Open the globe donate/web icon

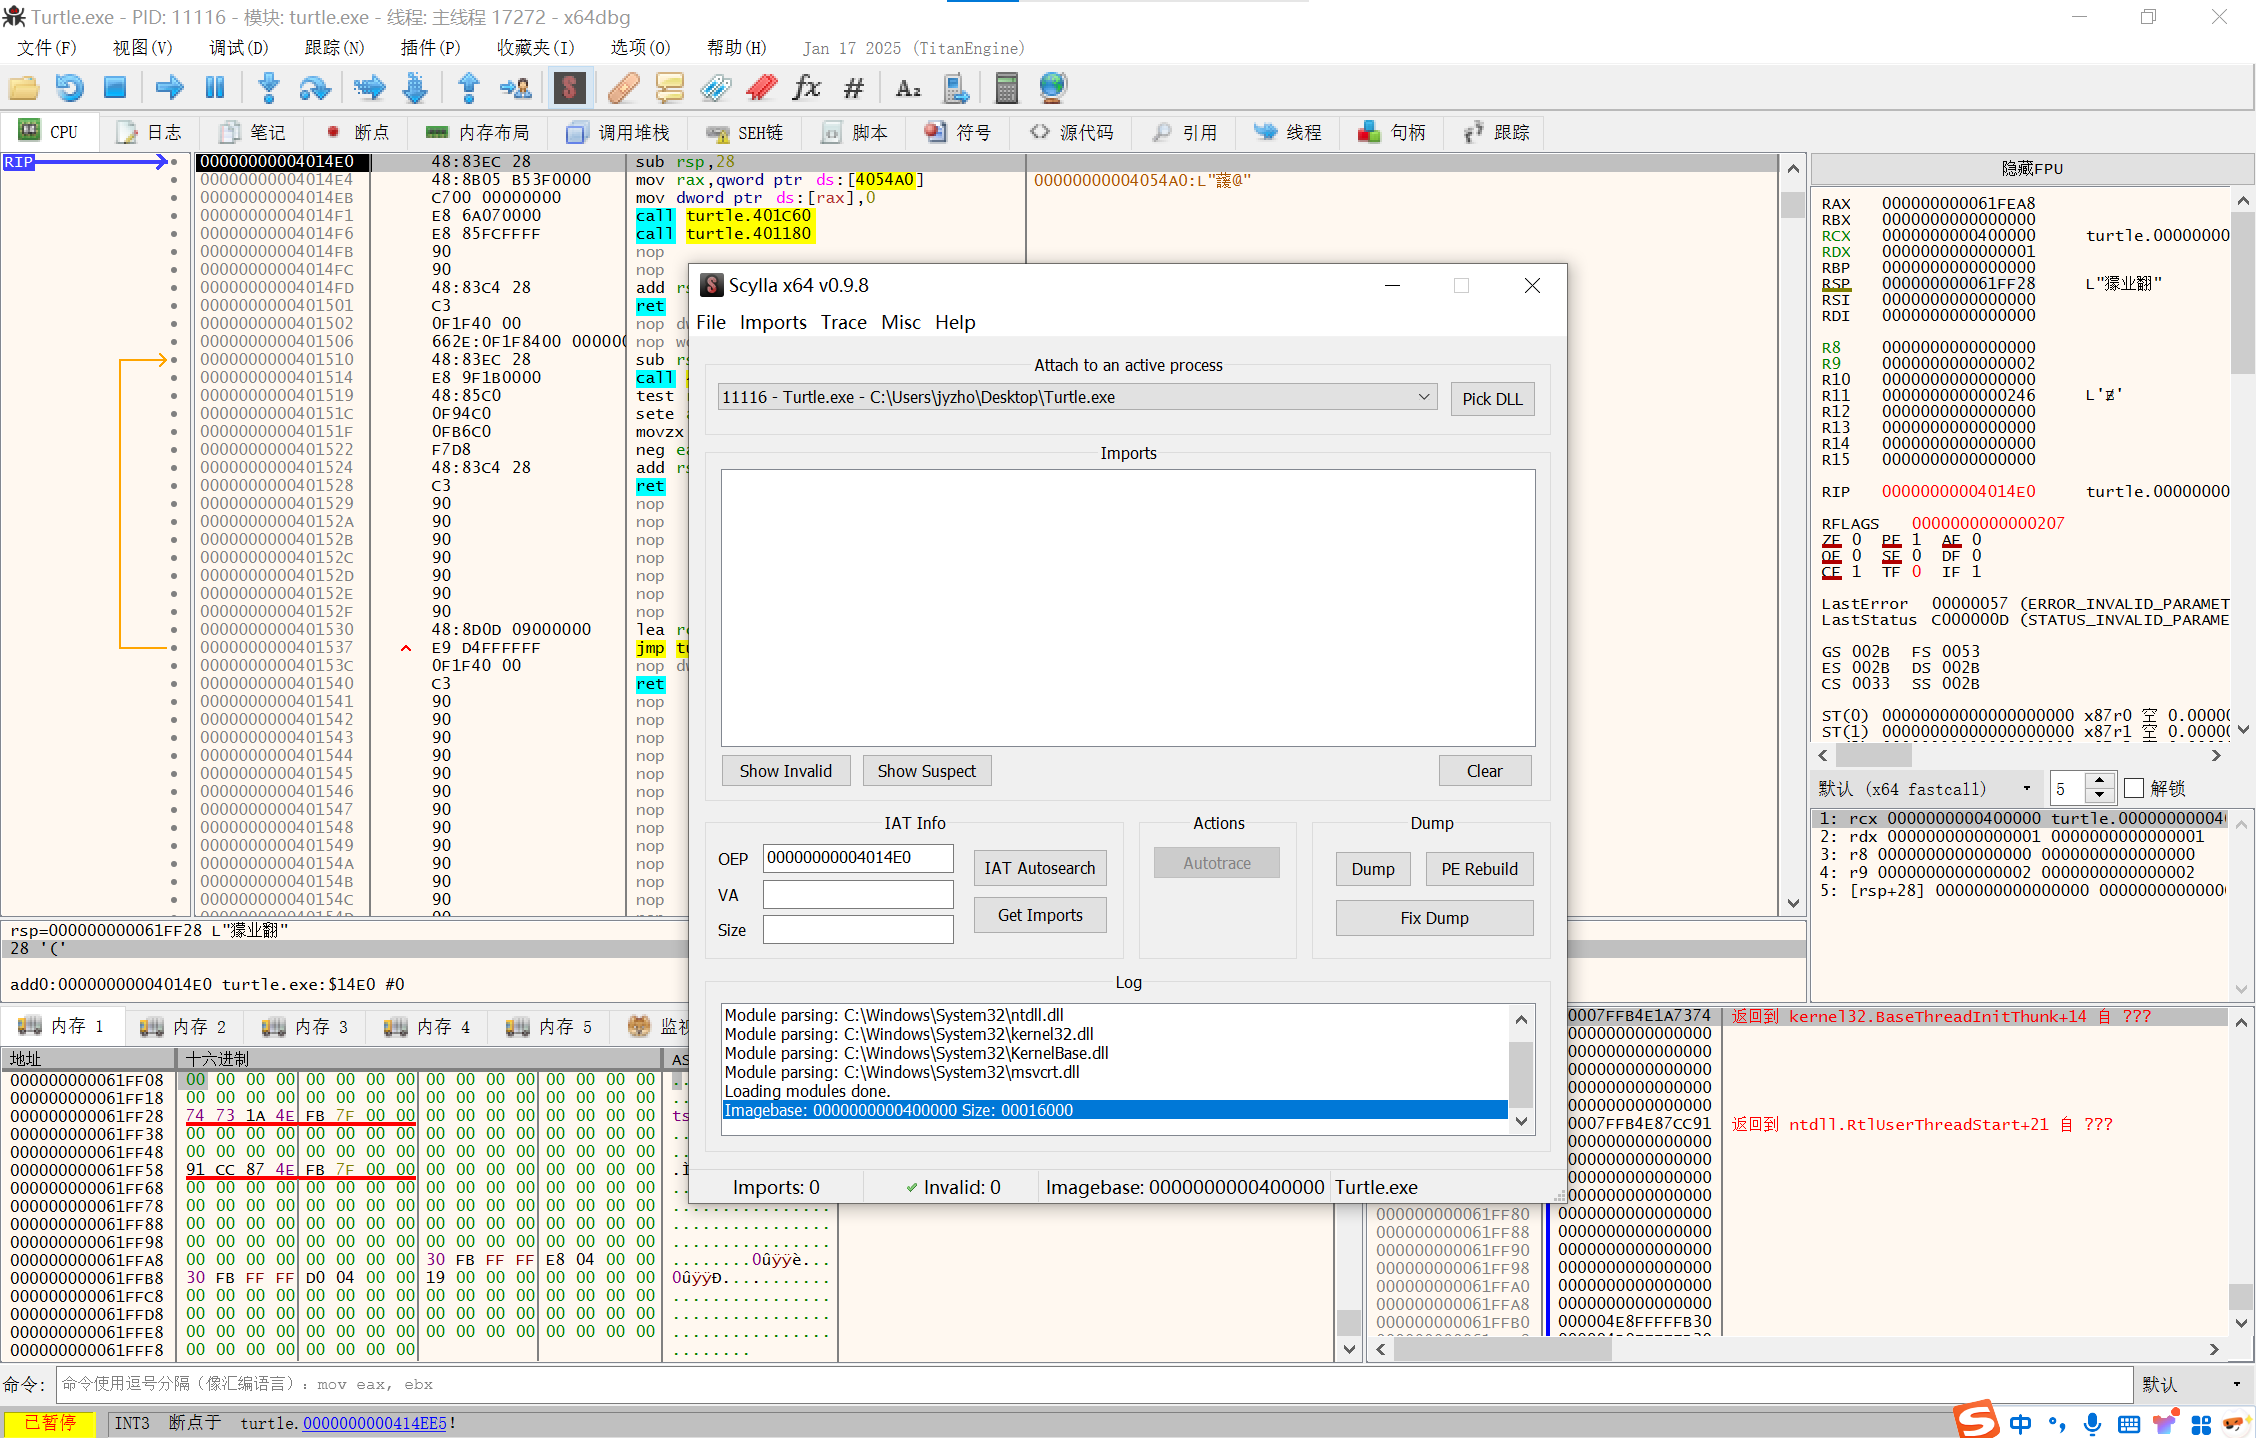(x=1052, y=88)
